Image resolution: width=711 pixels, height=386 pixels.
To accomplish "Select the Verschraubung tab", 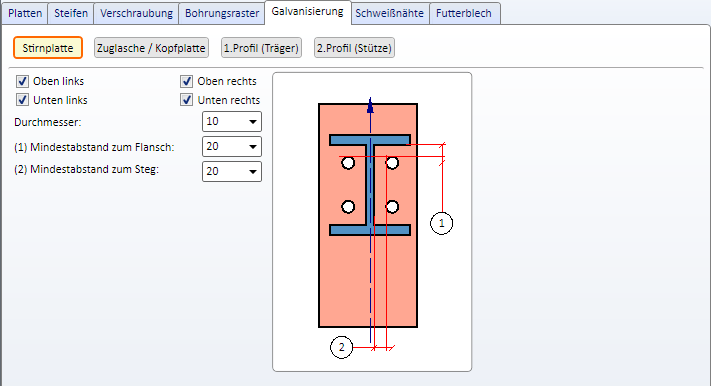I will pos(136,13).
